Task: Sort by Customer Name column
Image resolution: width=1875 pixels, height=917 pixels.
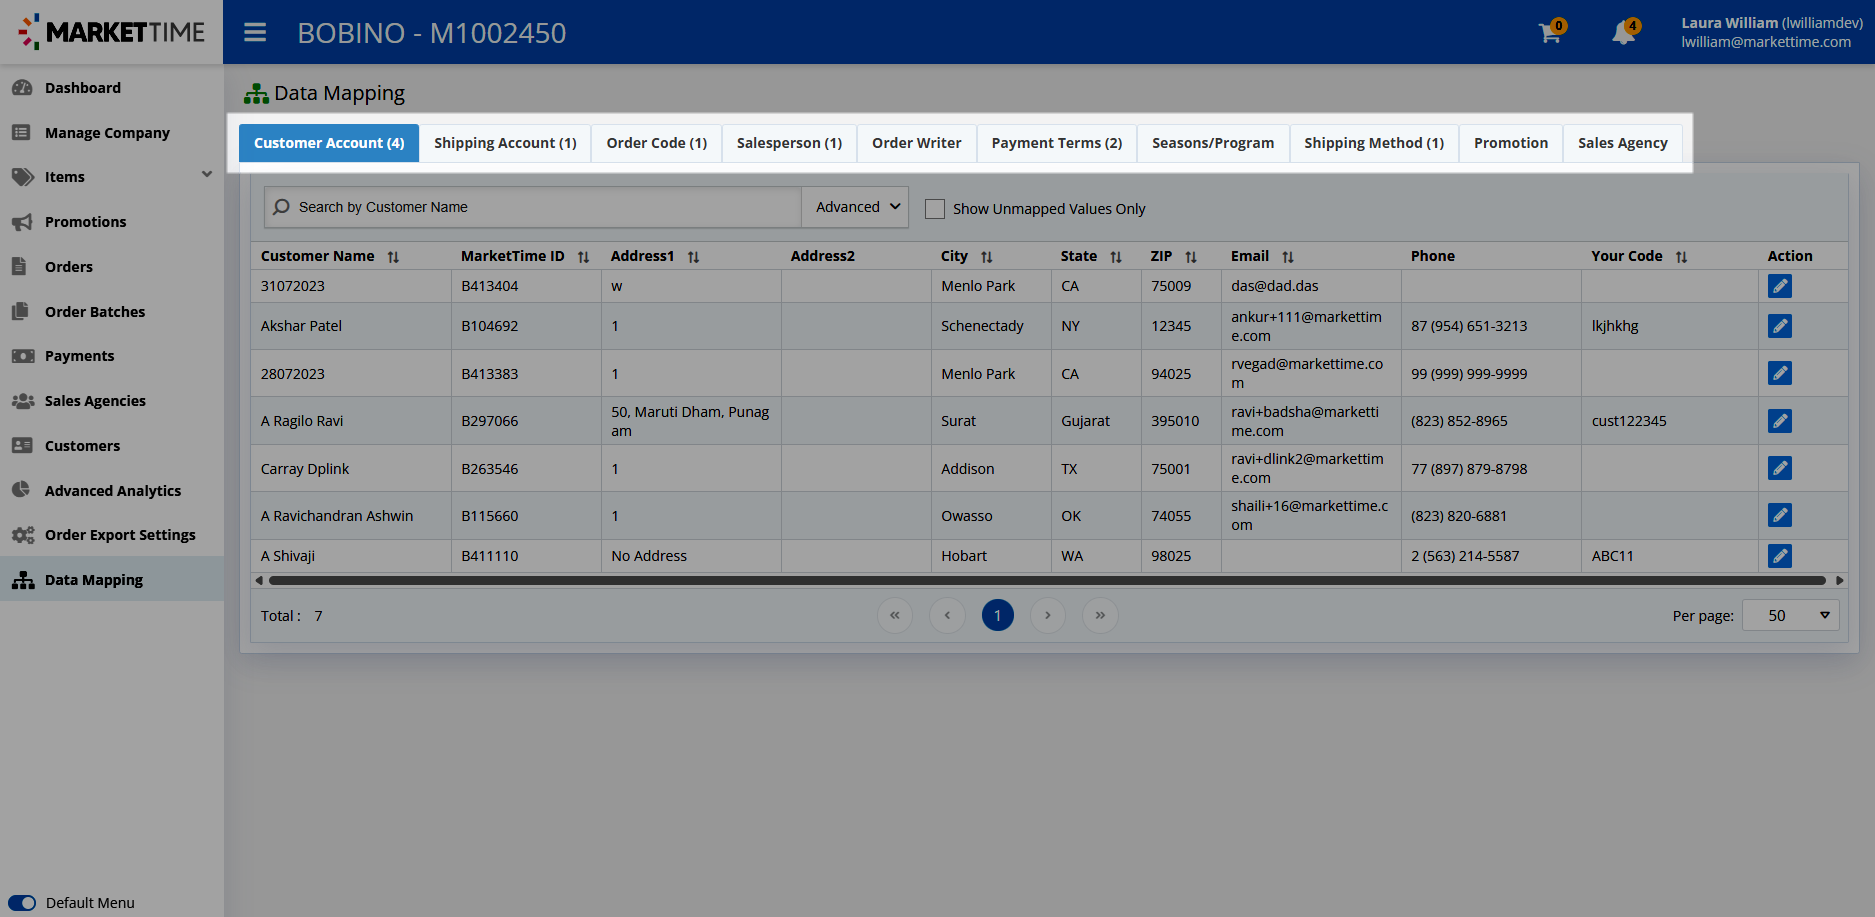Action: (x=393, y=257)
